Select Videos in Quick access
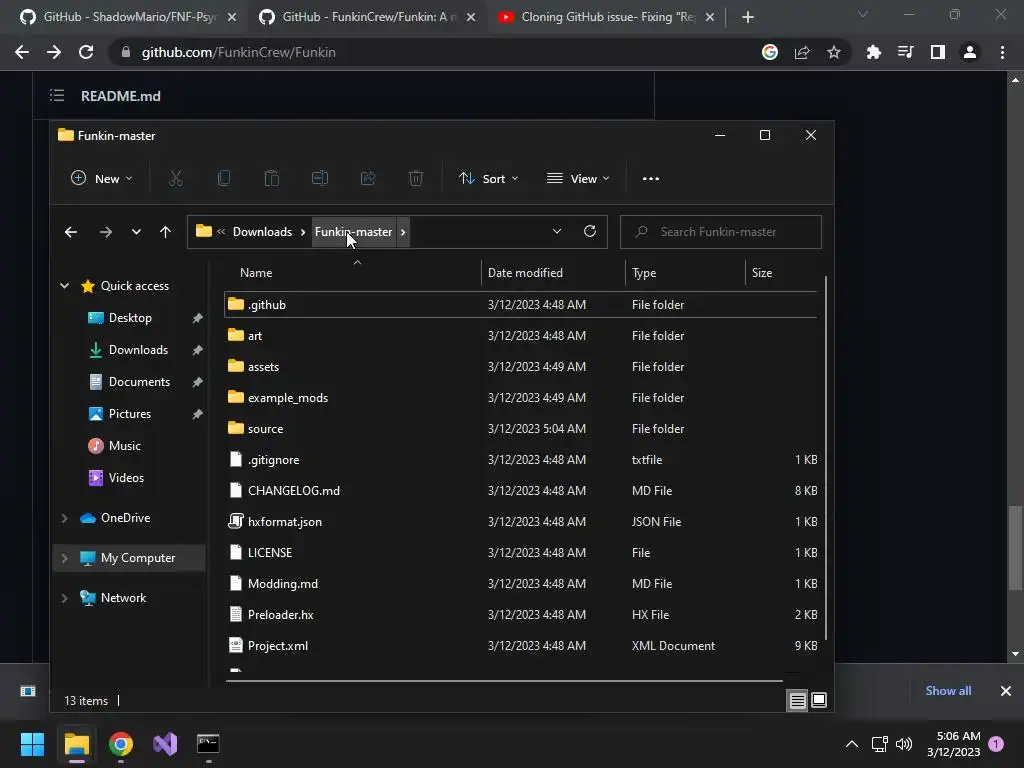Viewport: 1024px width, 768px height. pyautogui.click(x=126, y=478)
